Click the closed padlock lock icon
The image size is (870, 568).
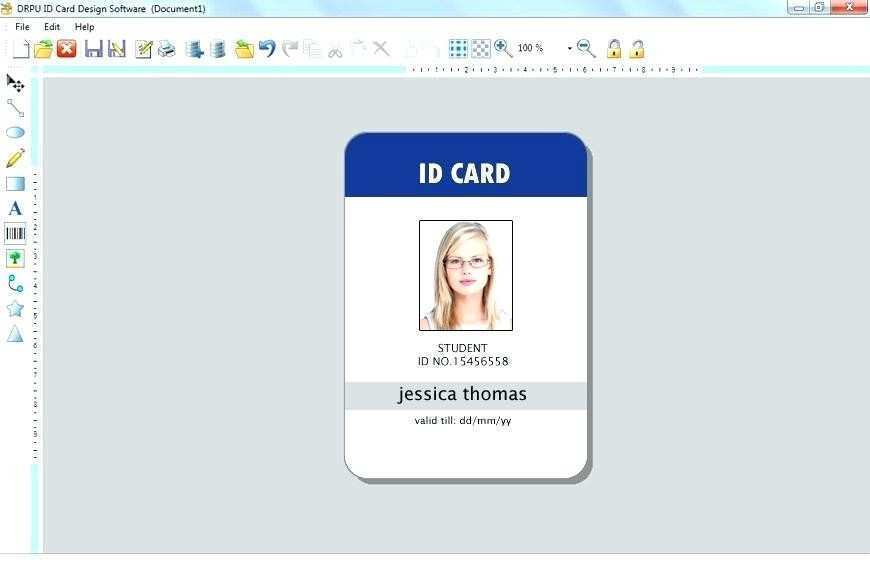pos(614,49)
